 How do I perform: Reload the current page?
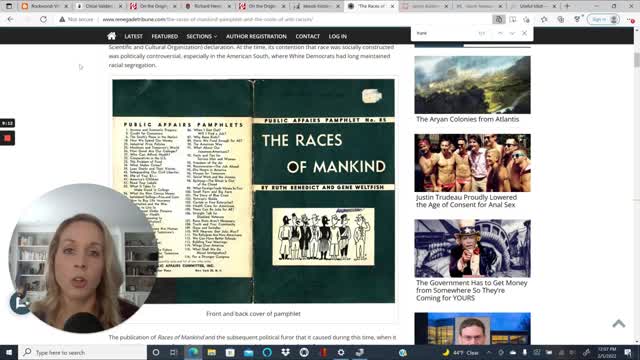pyautogui.click(x=43, y=19)
